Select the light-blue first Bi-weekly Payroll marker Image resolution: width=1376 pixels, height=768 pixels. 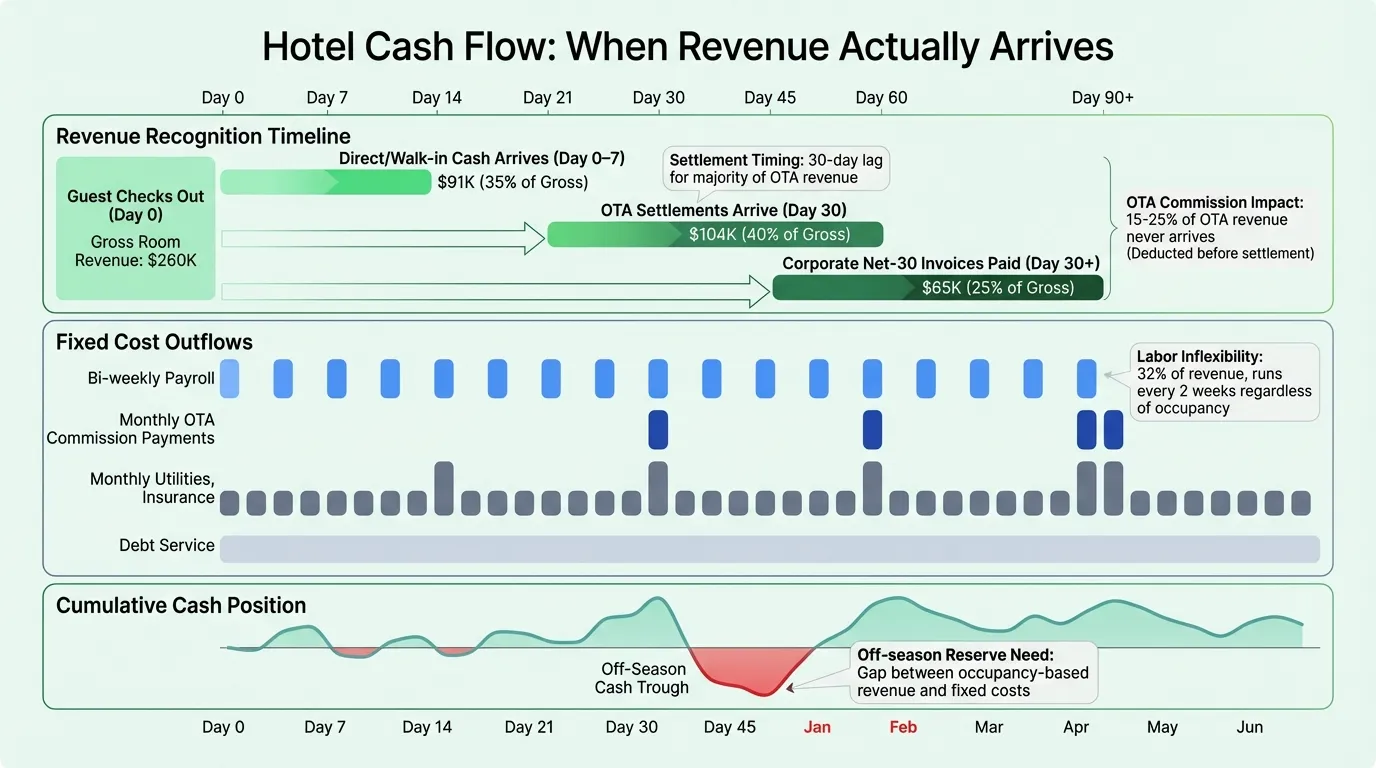coord(229,379)
